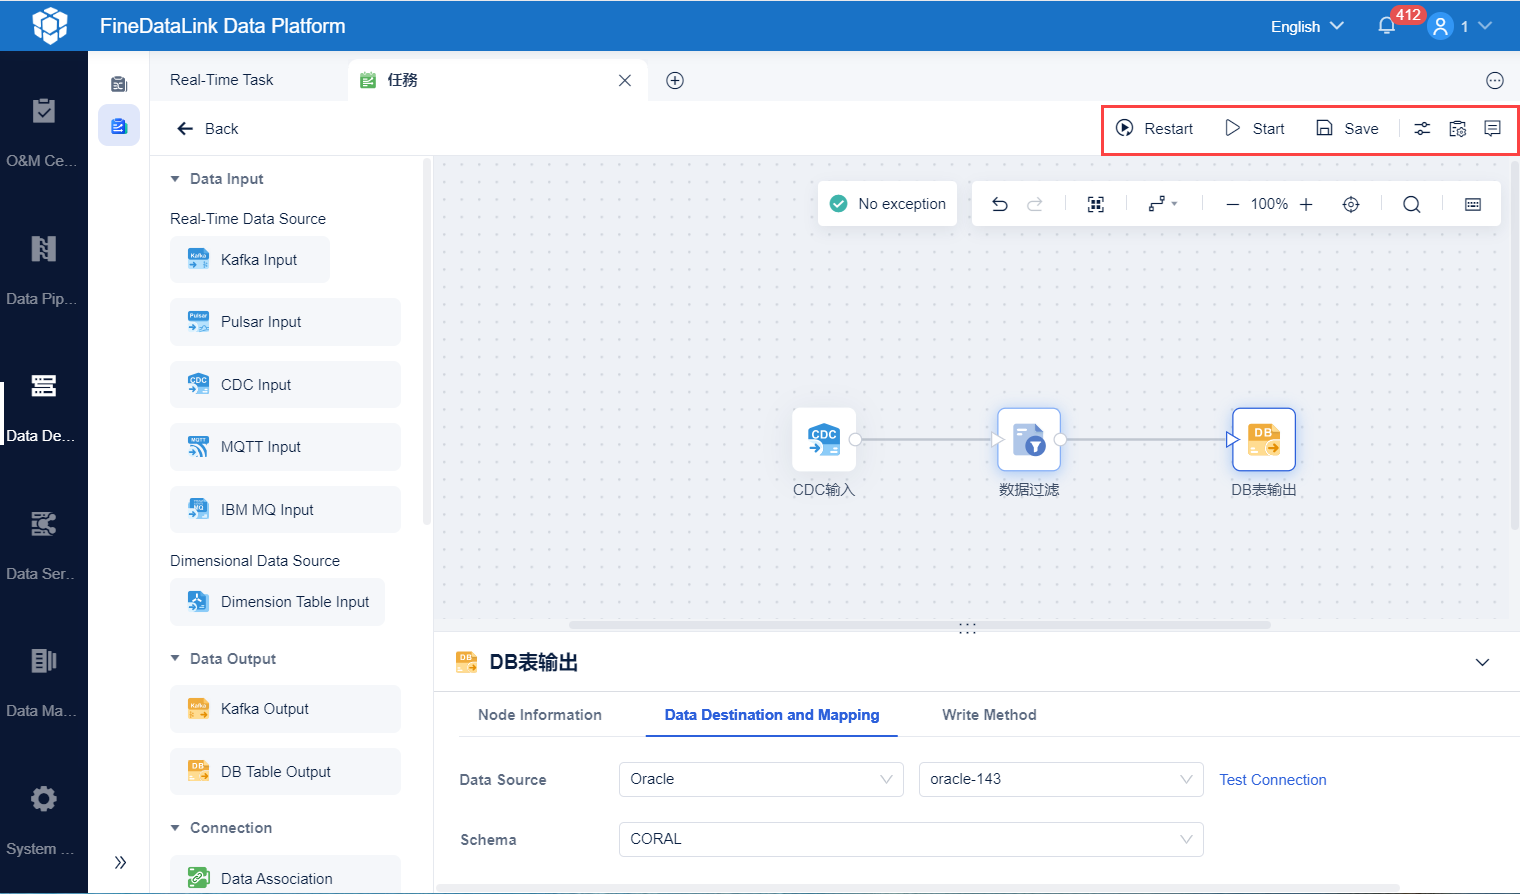Click the Test Connection link
Image resolution: width=1520 pixels, height=894 pixels.
click(x=1273, y=780)
